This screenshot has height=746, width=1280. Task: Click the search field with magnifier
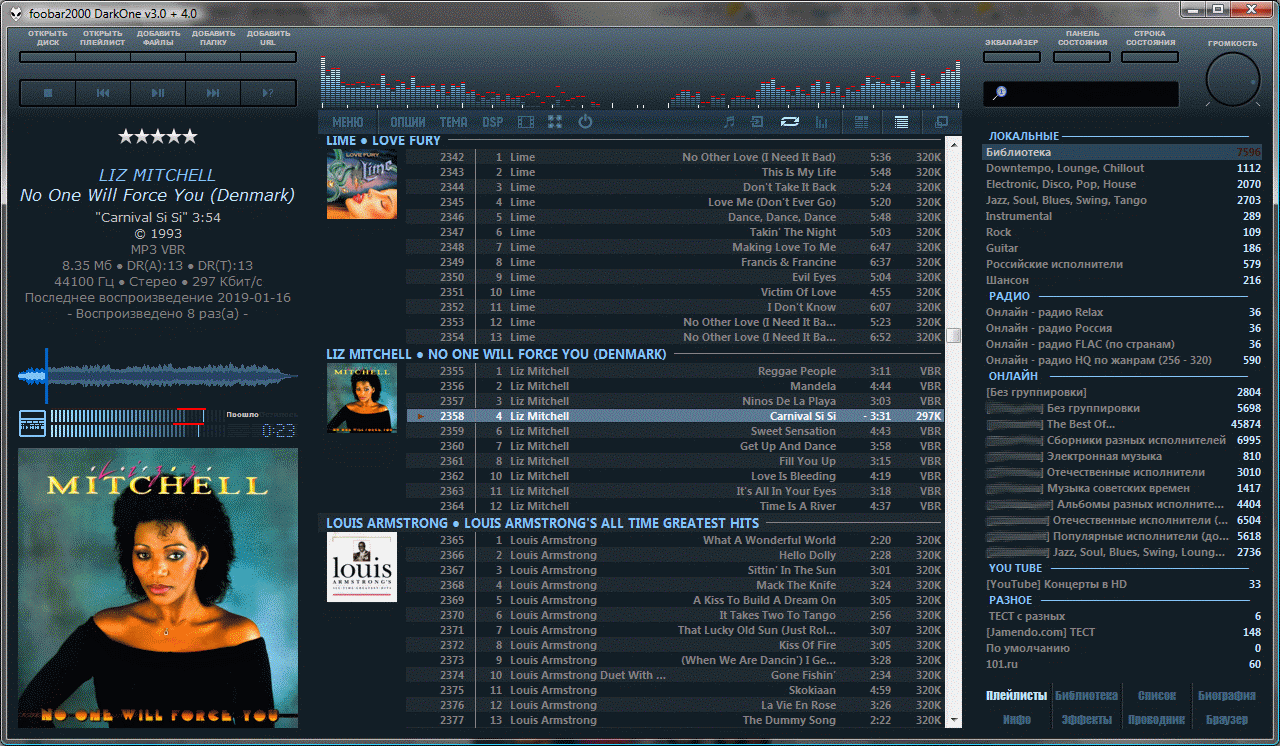click(1081, 94)
